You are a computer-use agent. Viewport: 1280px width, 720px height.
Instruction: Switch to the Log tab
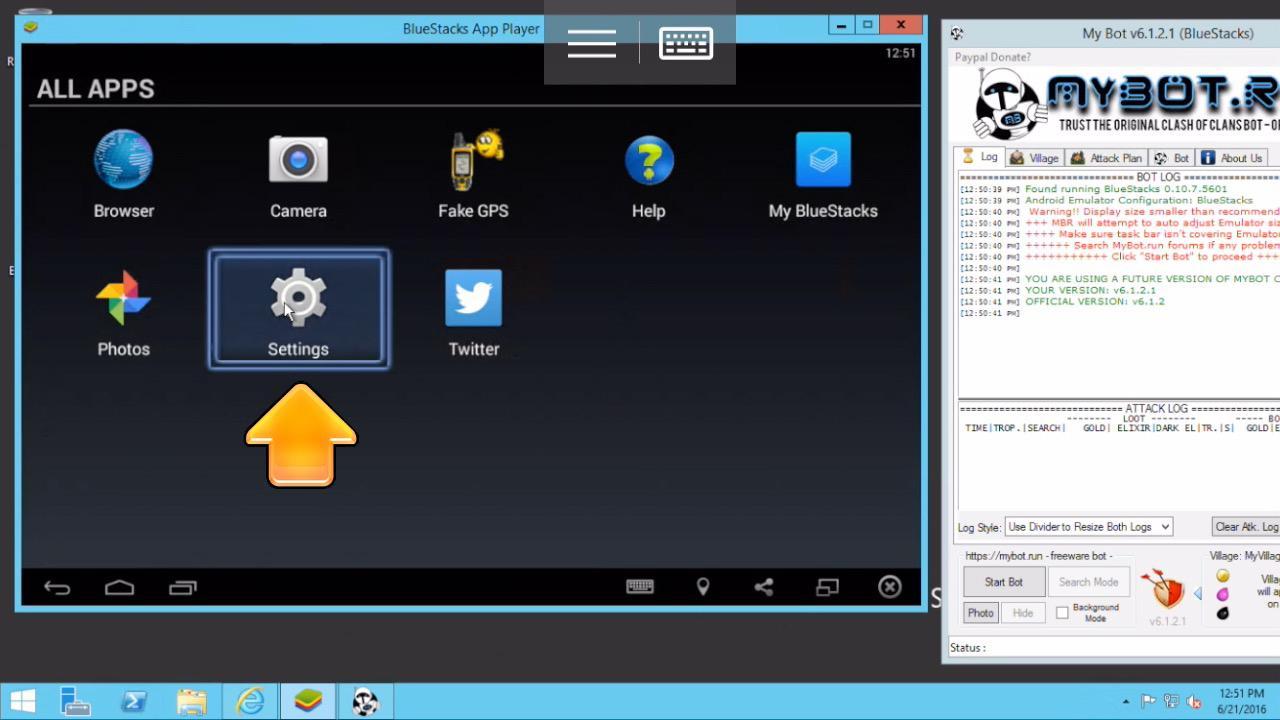coord(979,157)
